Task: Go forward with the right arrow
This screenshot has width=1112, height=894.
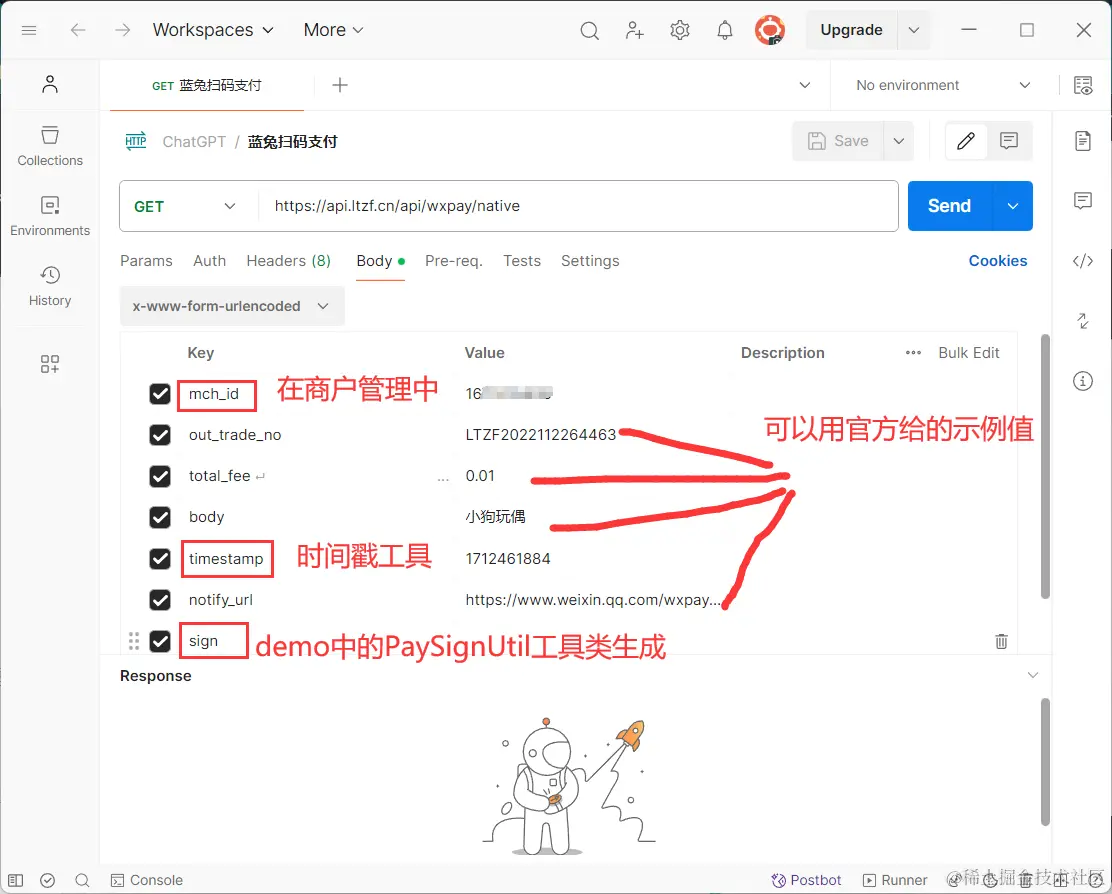Action: click(x=123, y=30)
